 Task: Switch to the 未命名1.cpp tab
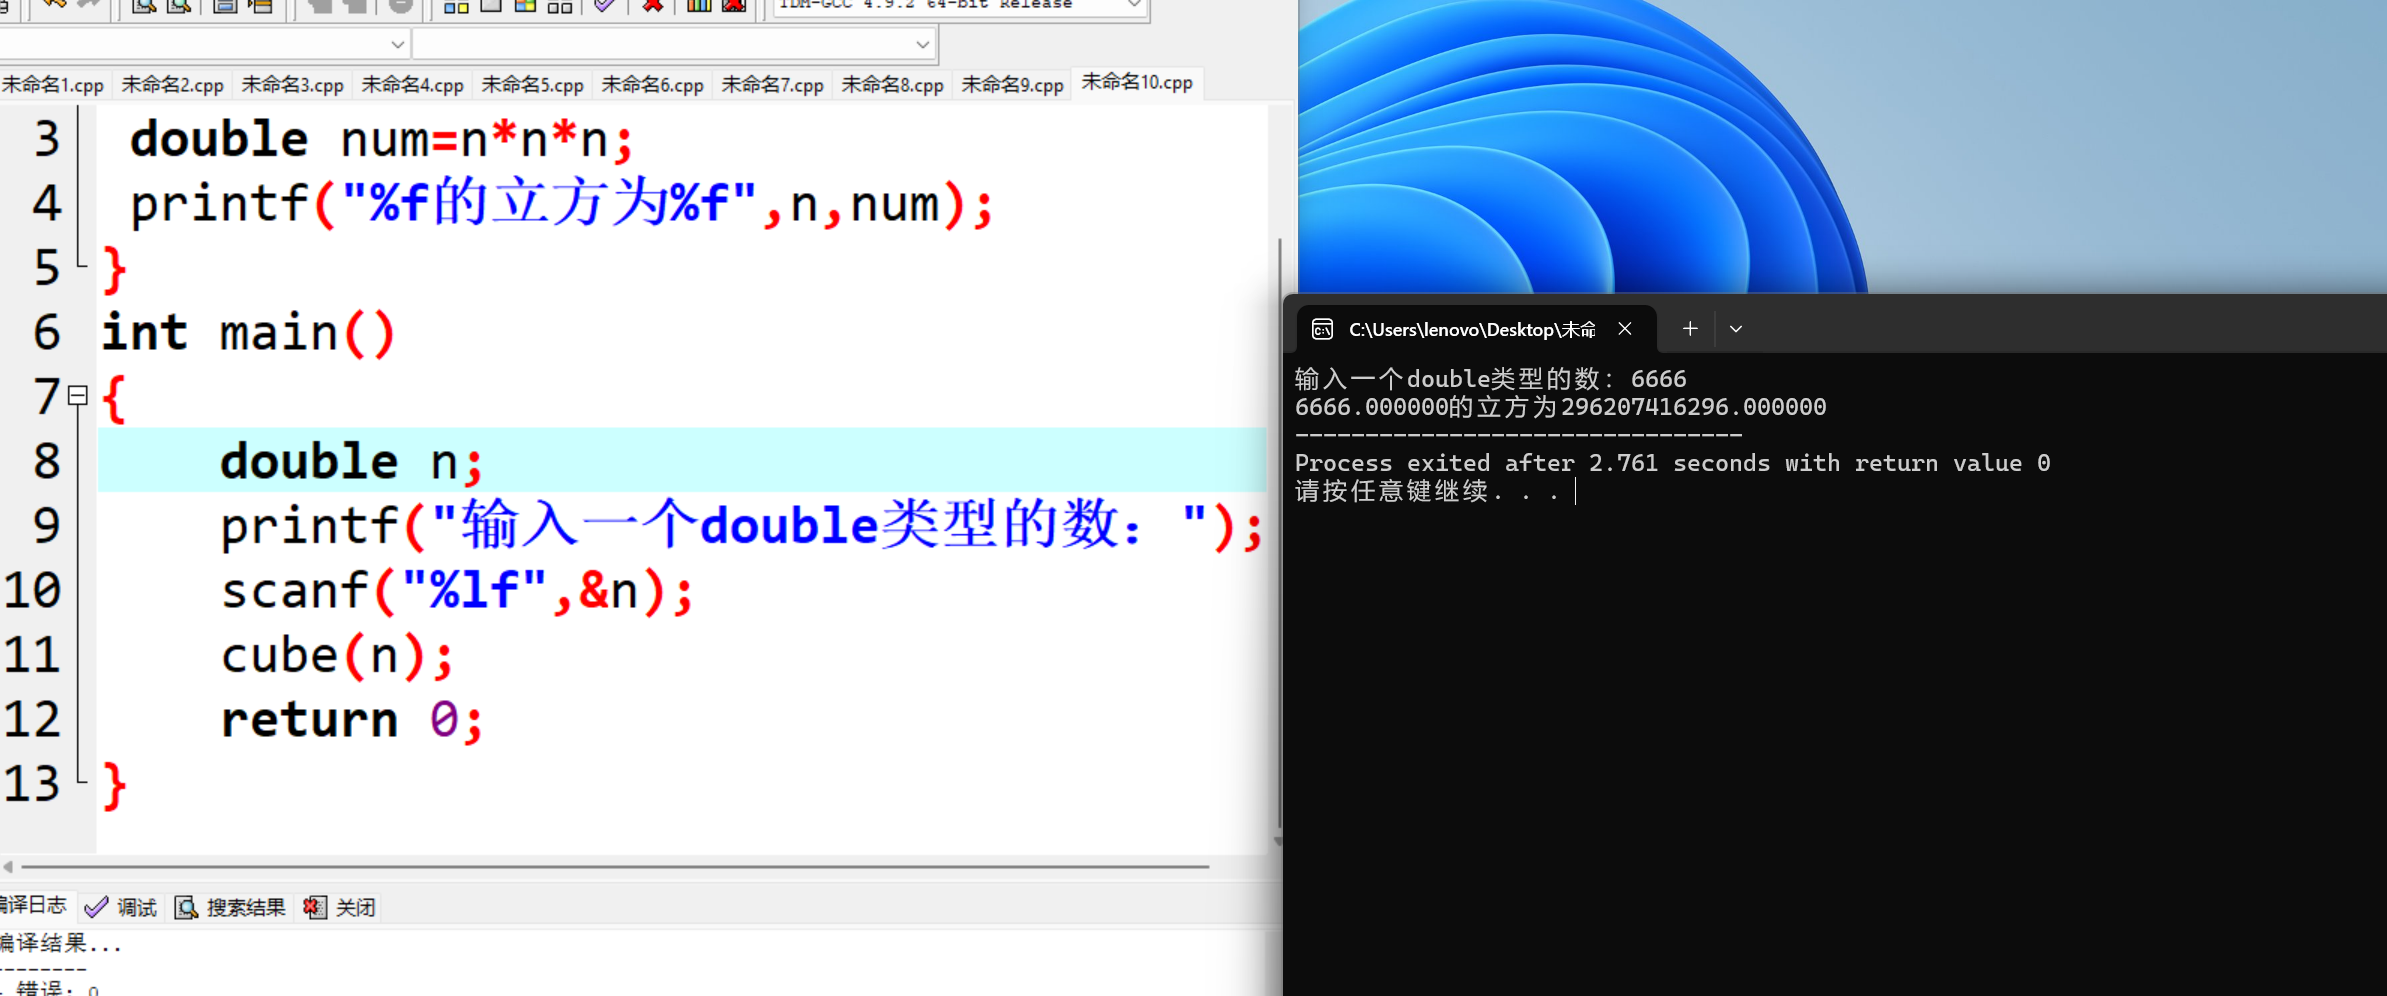[53, 85]
